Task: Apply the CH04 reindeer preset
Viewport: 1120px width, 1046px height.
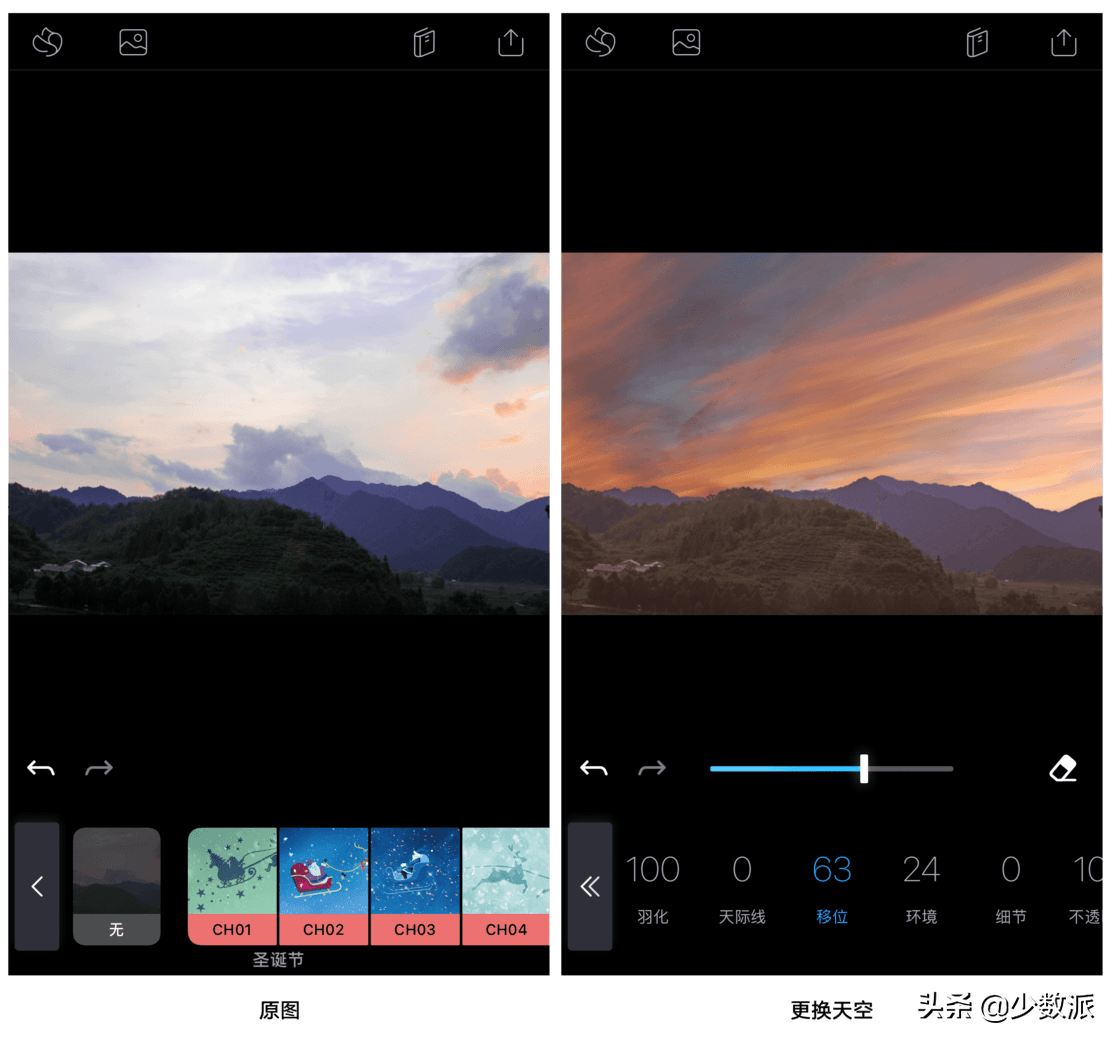Action: (506, 887)
